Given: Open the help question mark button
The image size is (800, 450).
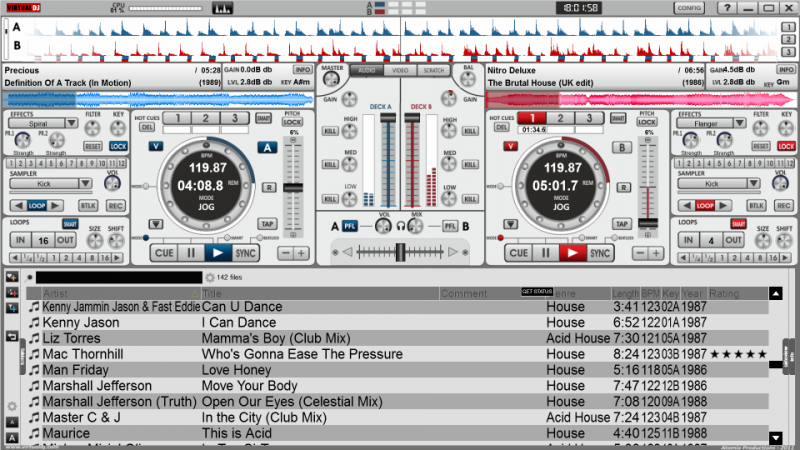Looking at the screenshot, I should (x=727, y=8).
